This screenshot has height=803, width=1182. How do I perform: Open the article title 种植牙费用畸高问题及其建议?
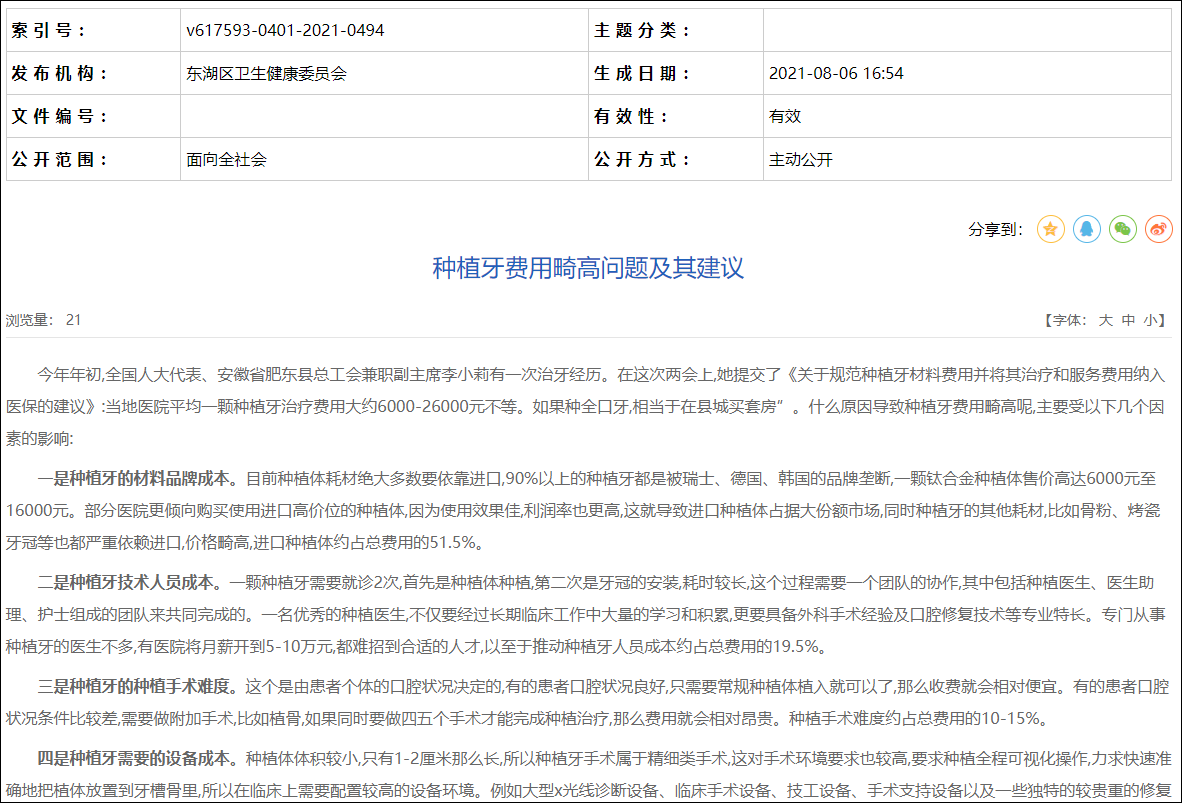[590, 268]
